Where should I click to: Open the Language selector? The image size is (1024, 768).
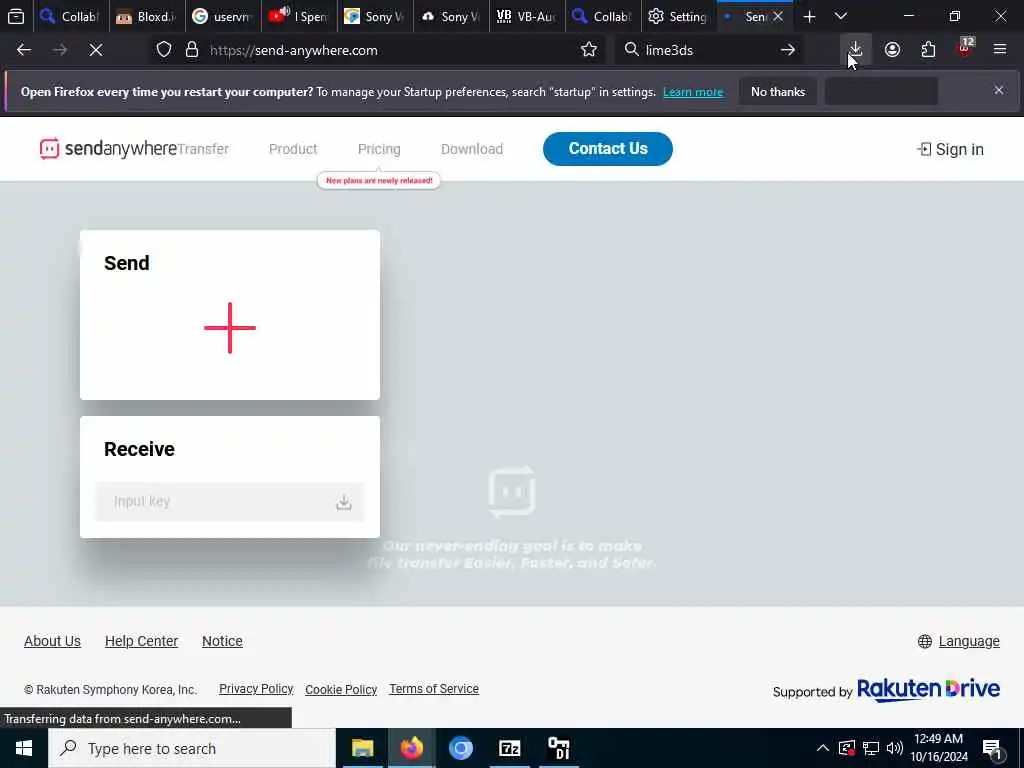click(968, 641)
